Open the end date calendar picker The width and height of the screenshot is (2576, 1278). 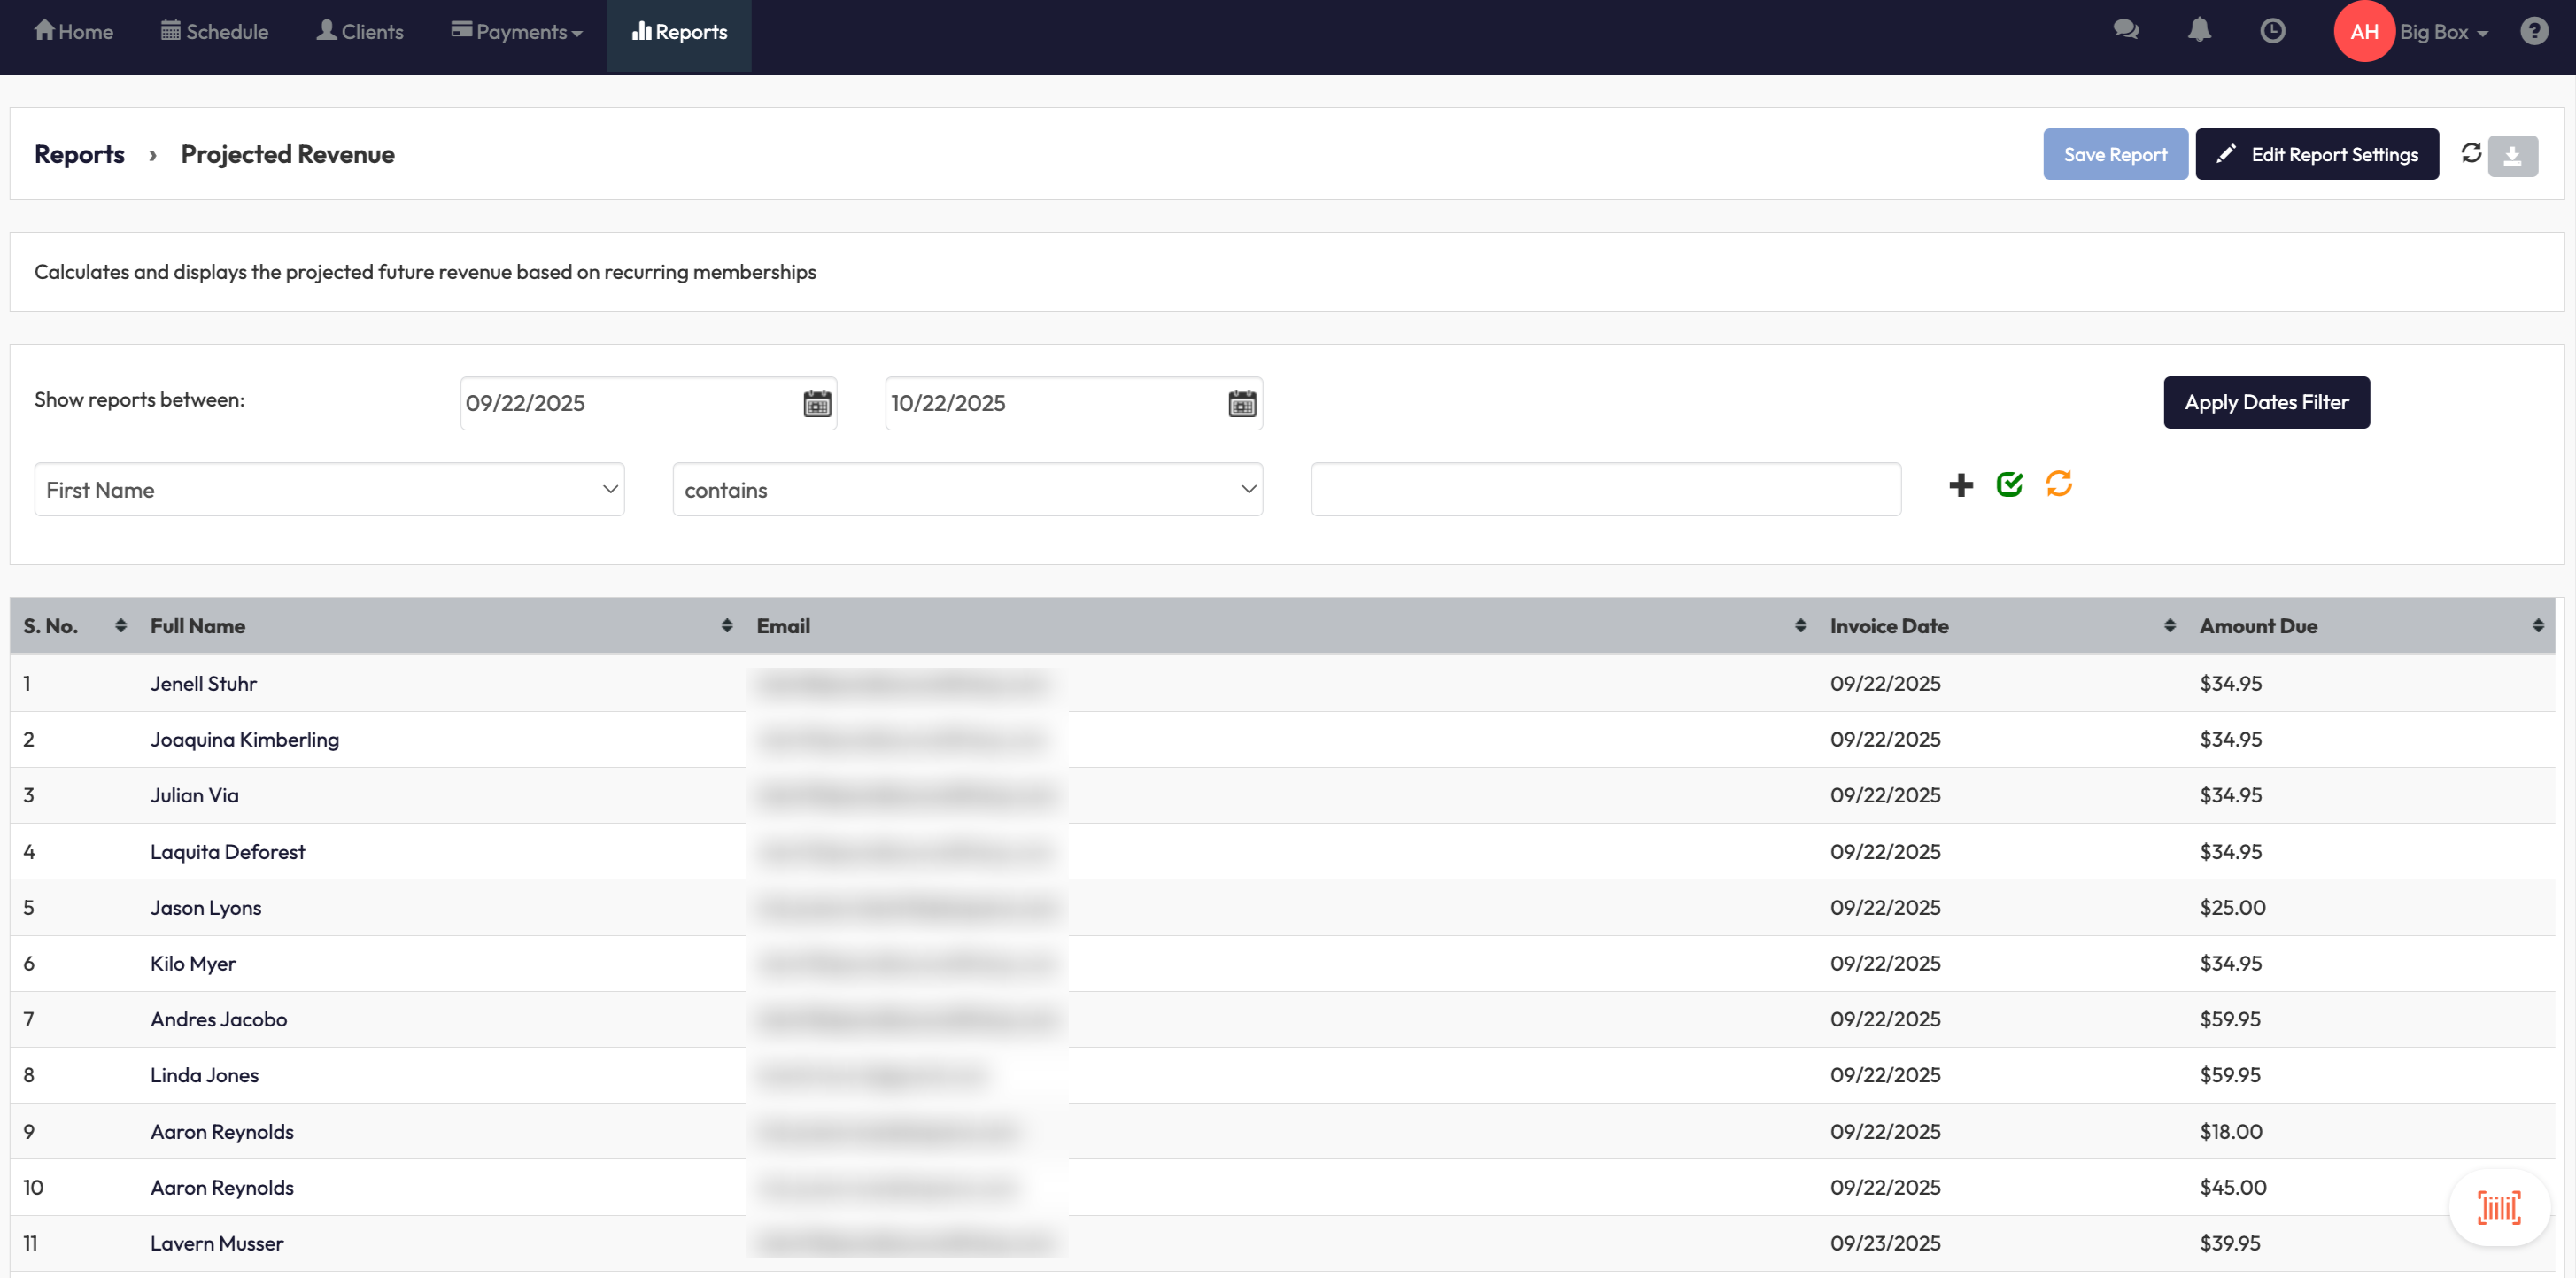[1242, 404]
